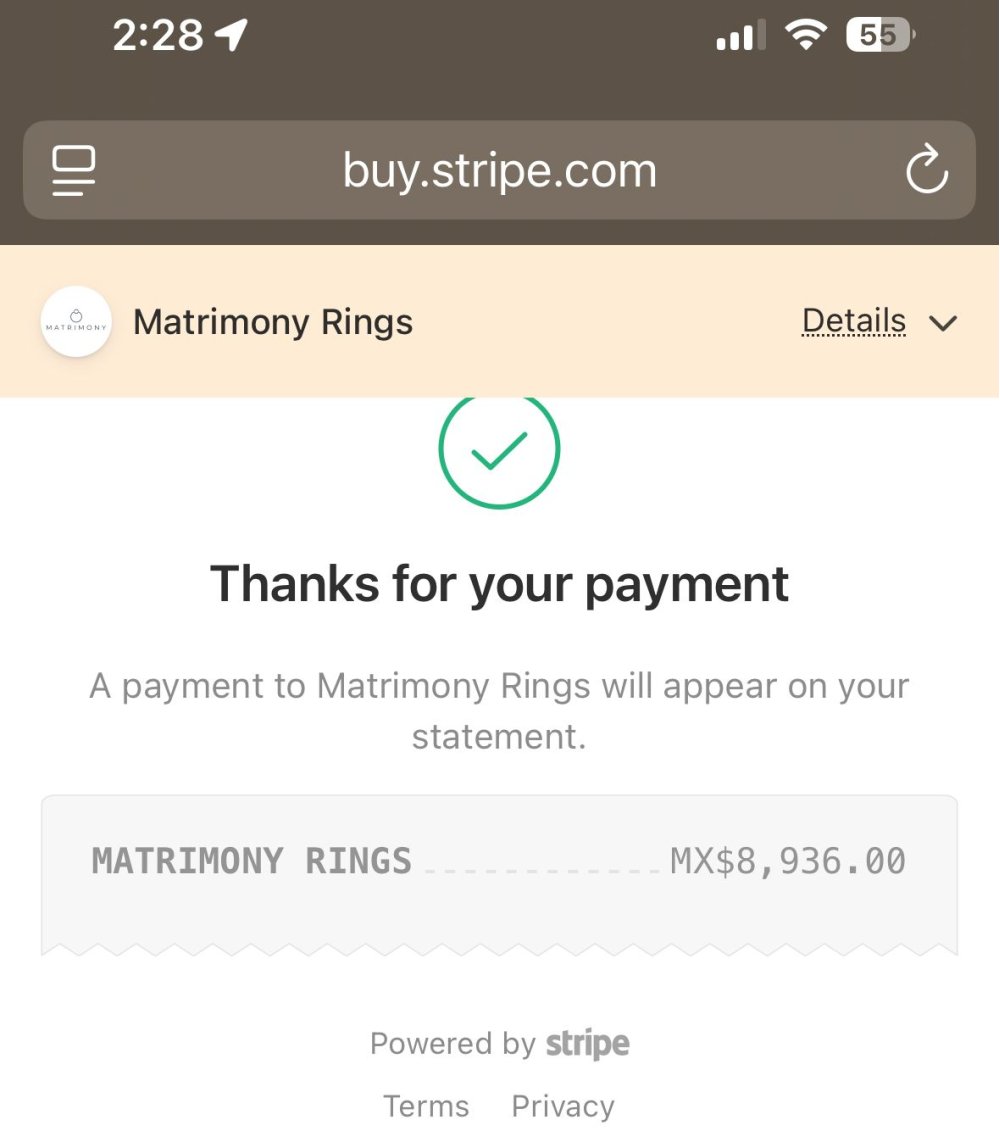The width and height of the screenshot is (1000, 1131).
Task: Click the 'Powered by' footer text
Action: [453, 1044]
